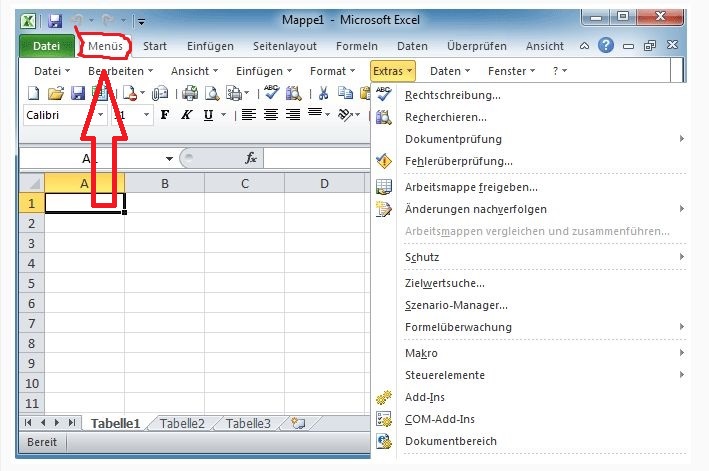
Task: Click the vertical alignment icon
Action: pyautogui.click(x=315, y=113)
